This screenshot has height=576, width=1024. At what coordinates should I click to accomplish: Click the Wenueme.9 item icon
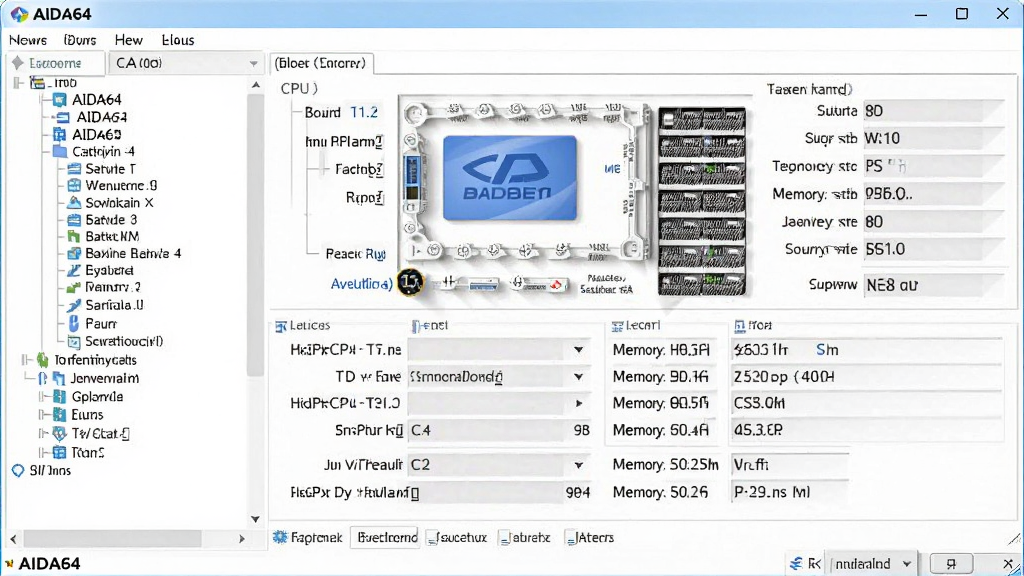click(x=74, y=185)
